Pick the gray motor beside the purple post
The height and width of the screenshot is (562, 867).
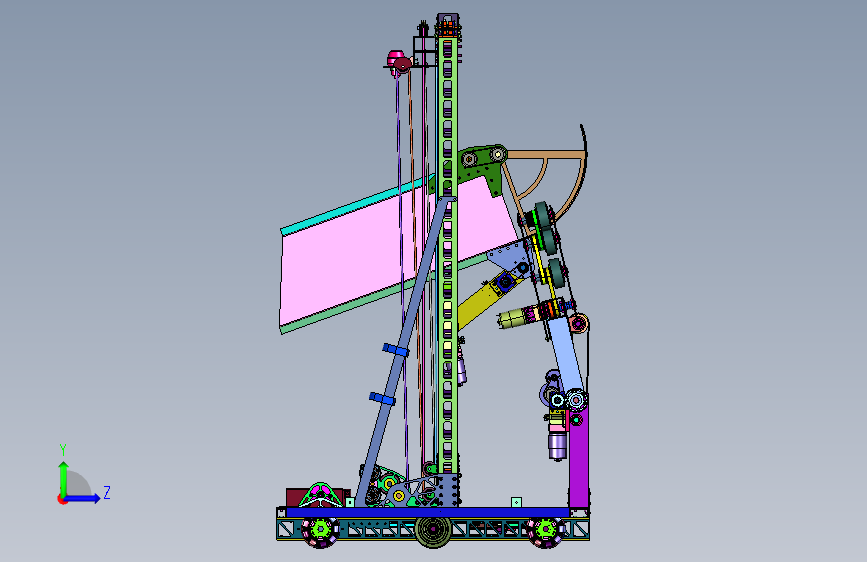[557, 446]
